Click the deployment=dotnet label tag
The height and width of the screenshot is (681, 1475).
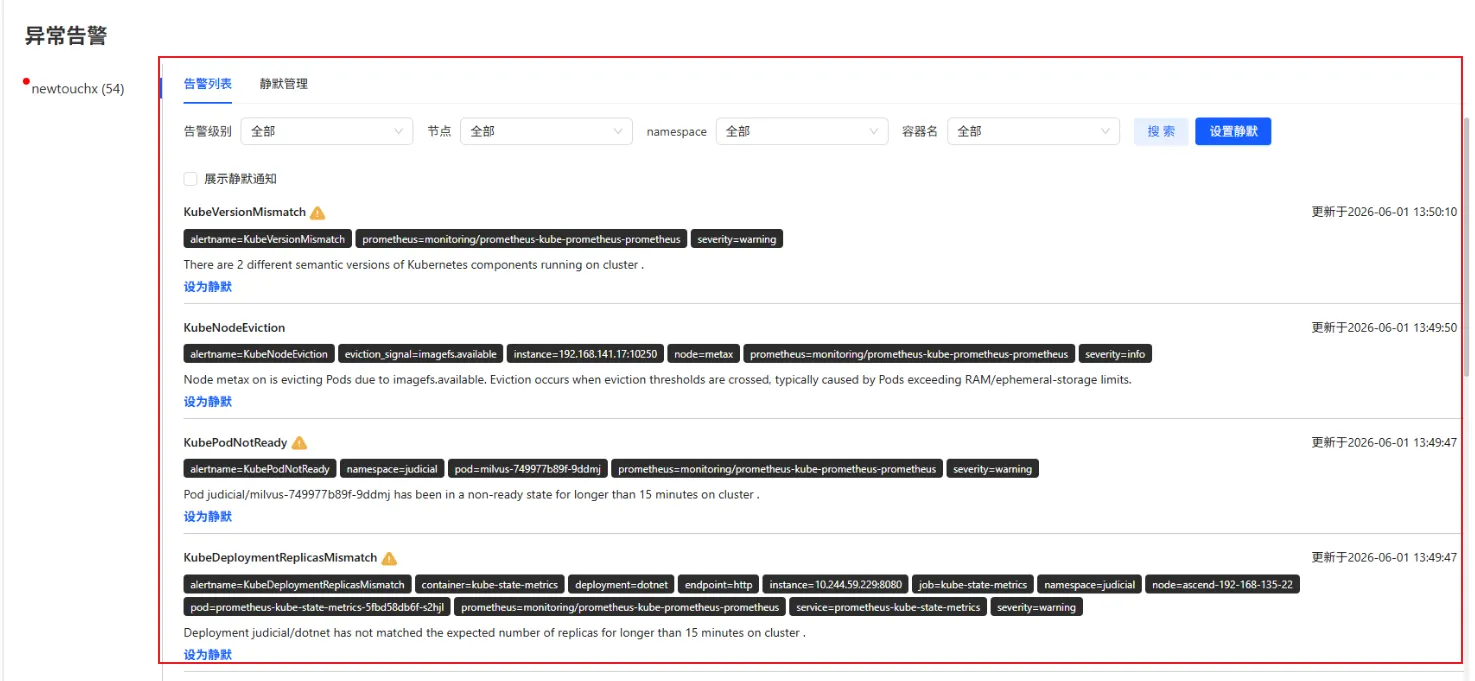621,584
